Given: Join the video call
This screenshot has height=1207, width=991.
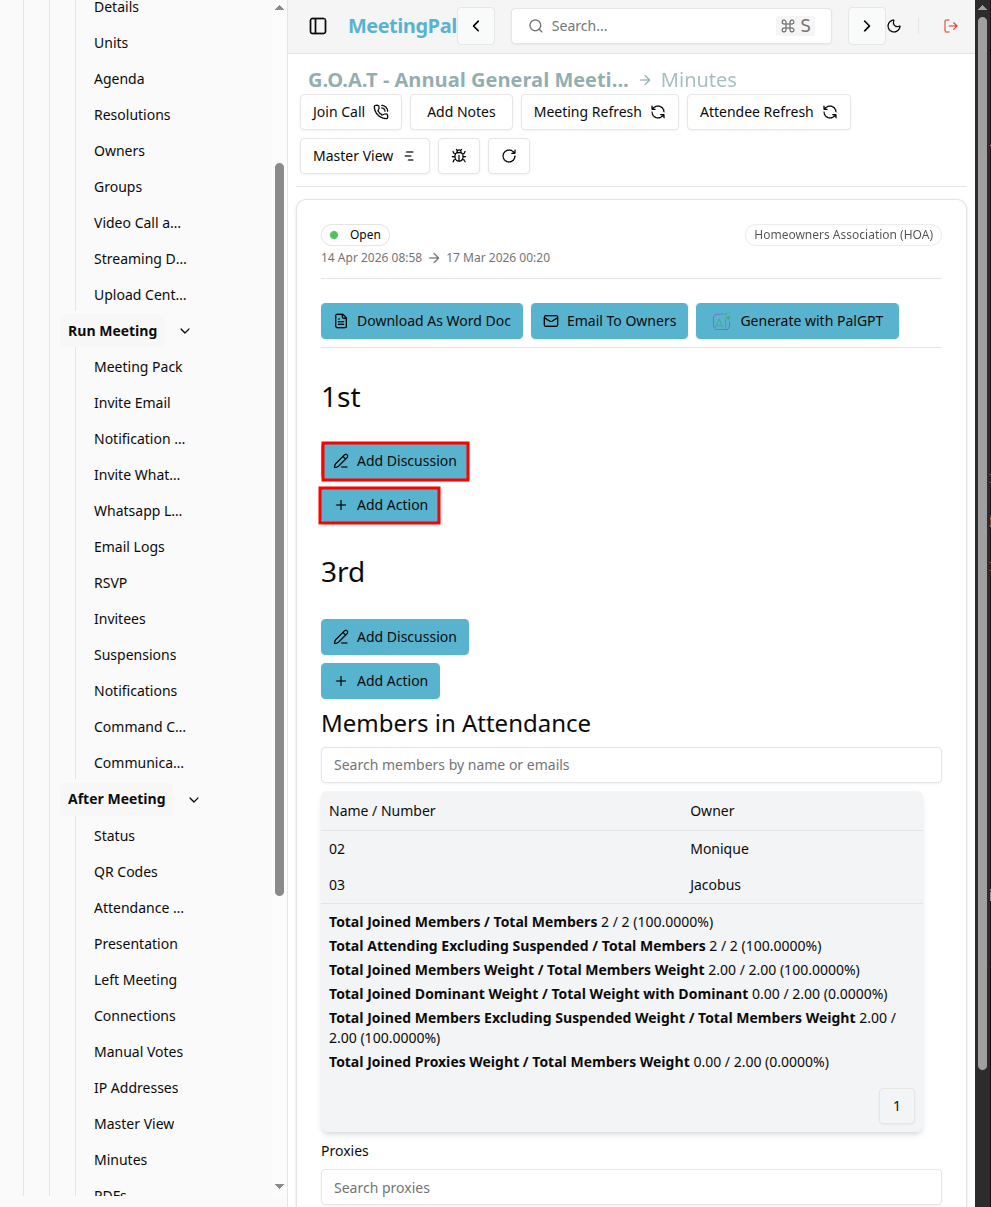Looking at the screenshot, I should coord(351,112).
